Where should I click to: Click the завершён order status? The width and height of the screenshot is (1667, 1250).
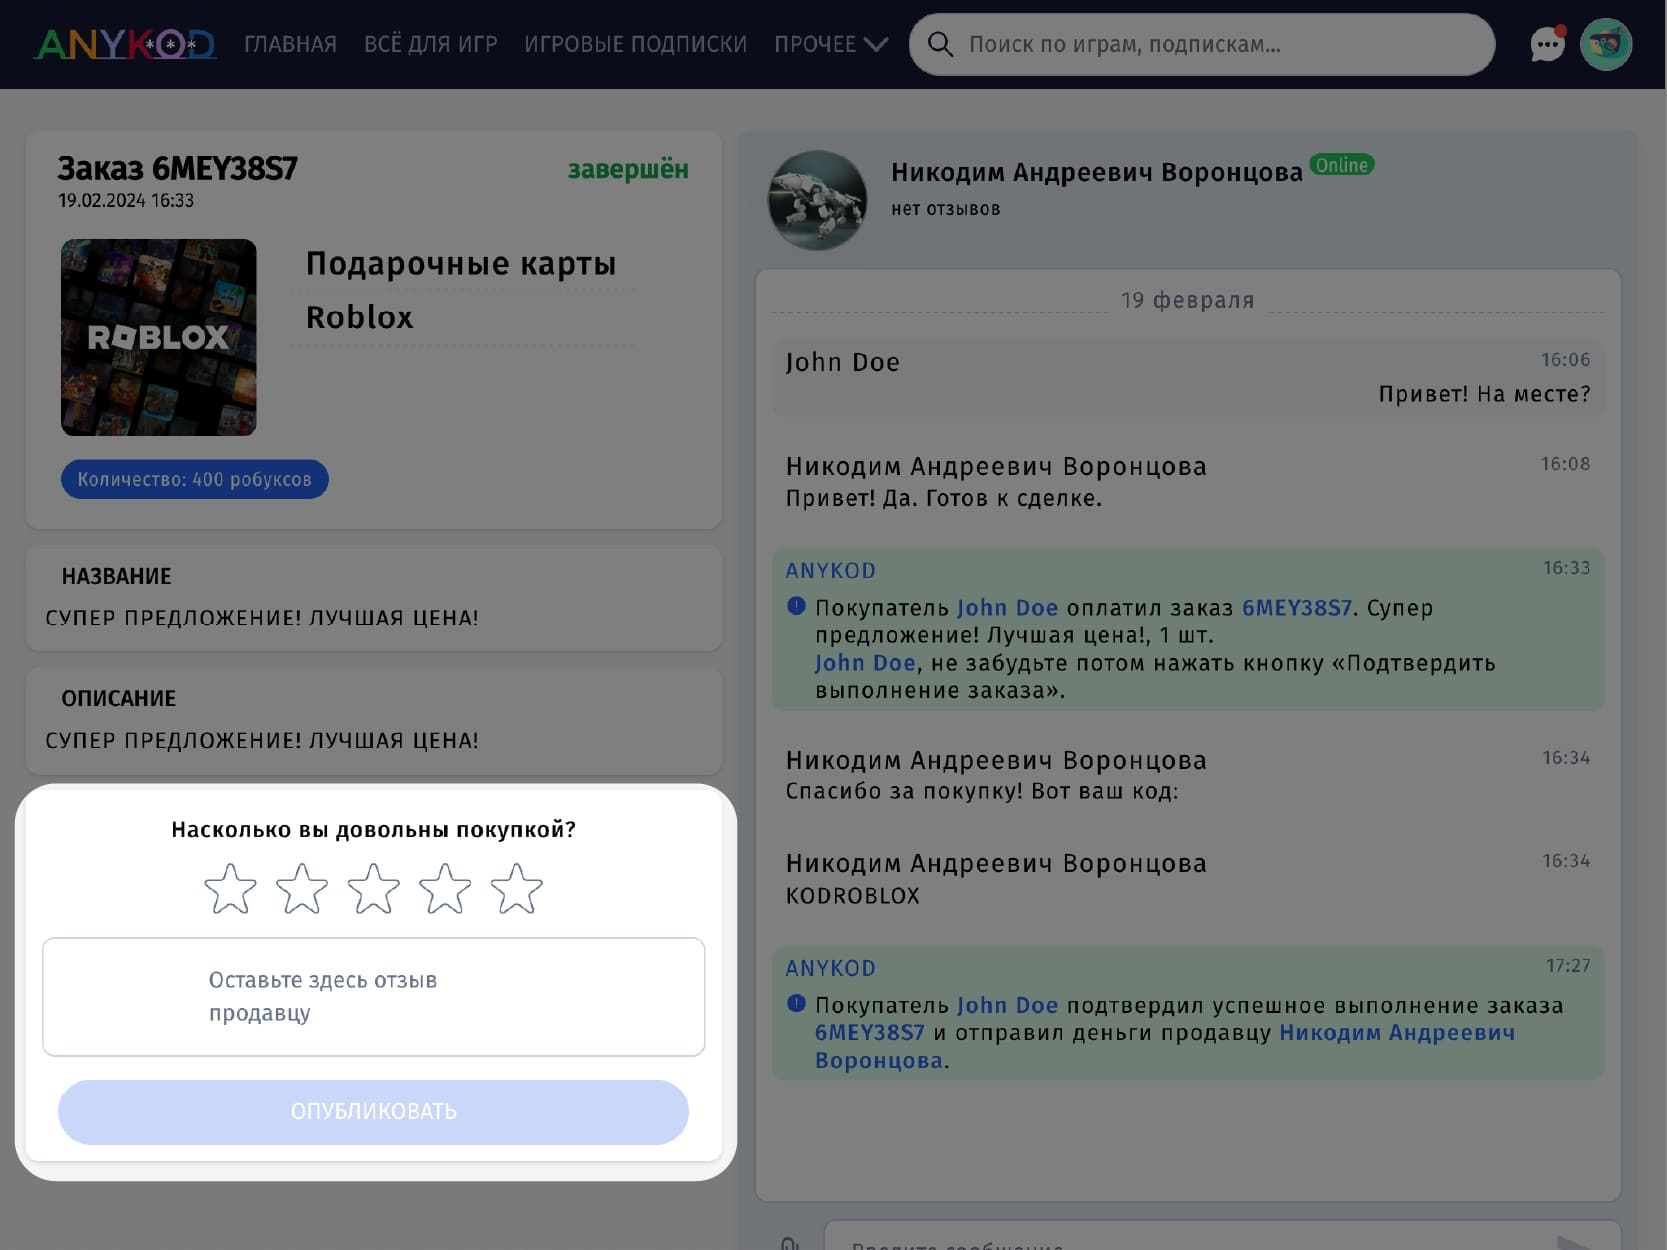tap(628, 170)
